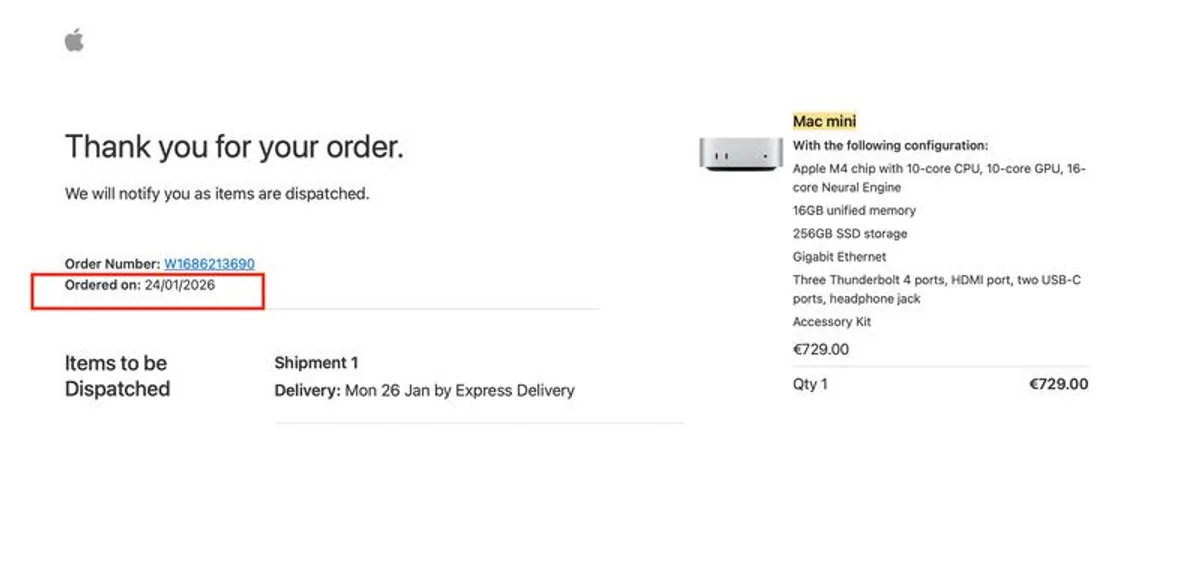1200x581 pixels.
Task: Click the Order Number label
Action: tap(112, 264)
